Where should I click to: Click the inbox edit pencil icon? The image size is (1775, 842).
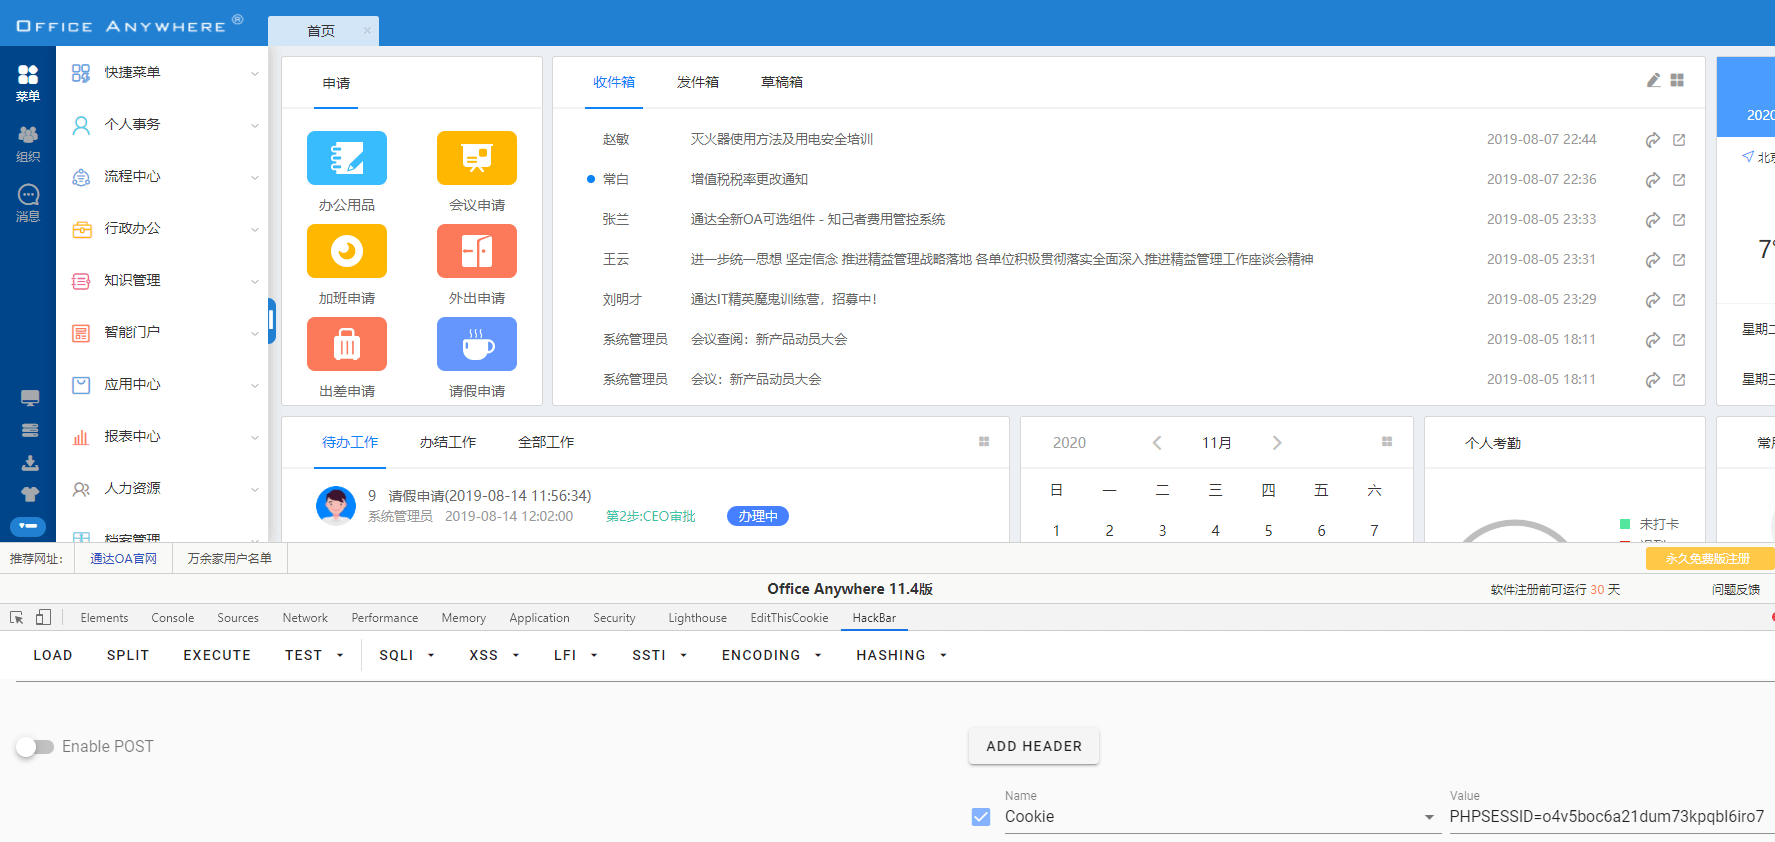pyautogui.click(x=1653, y=81)
